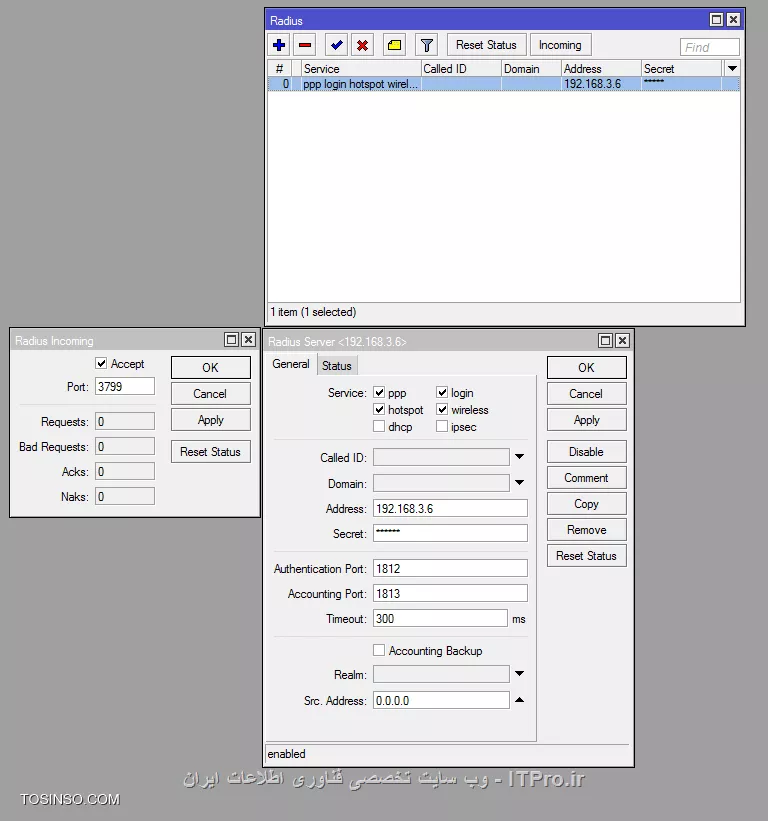Image resolution: width=768 pixels, height=821 pixels.
Task: Close the Radius Incoming window
Action: coord(249,340)
